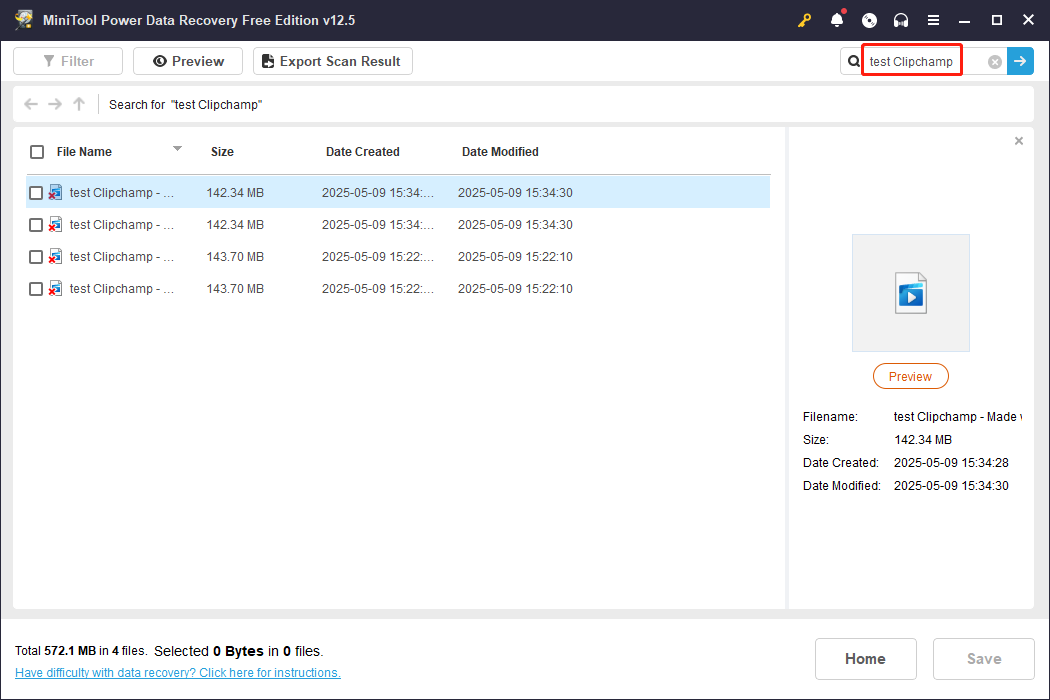
Task: Clear the search box with the X control
Action: click(x=994, y=61)
